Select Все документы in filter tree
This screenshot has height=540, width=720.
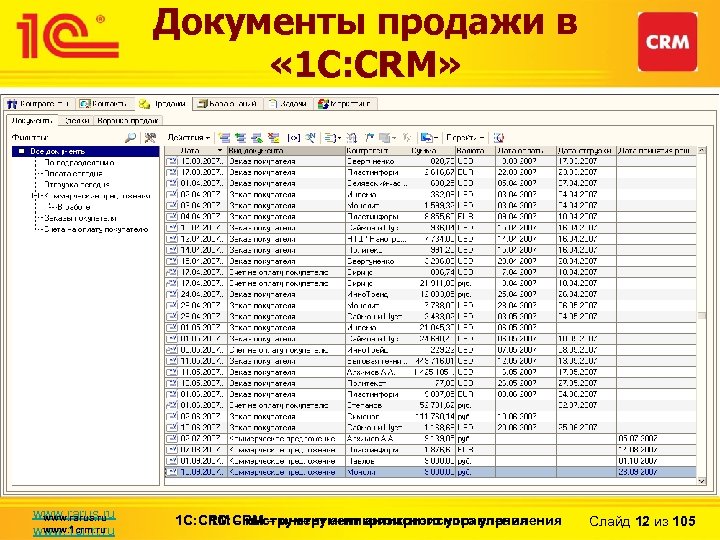tap(57, 151)
